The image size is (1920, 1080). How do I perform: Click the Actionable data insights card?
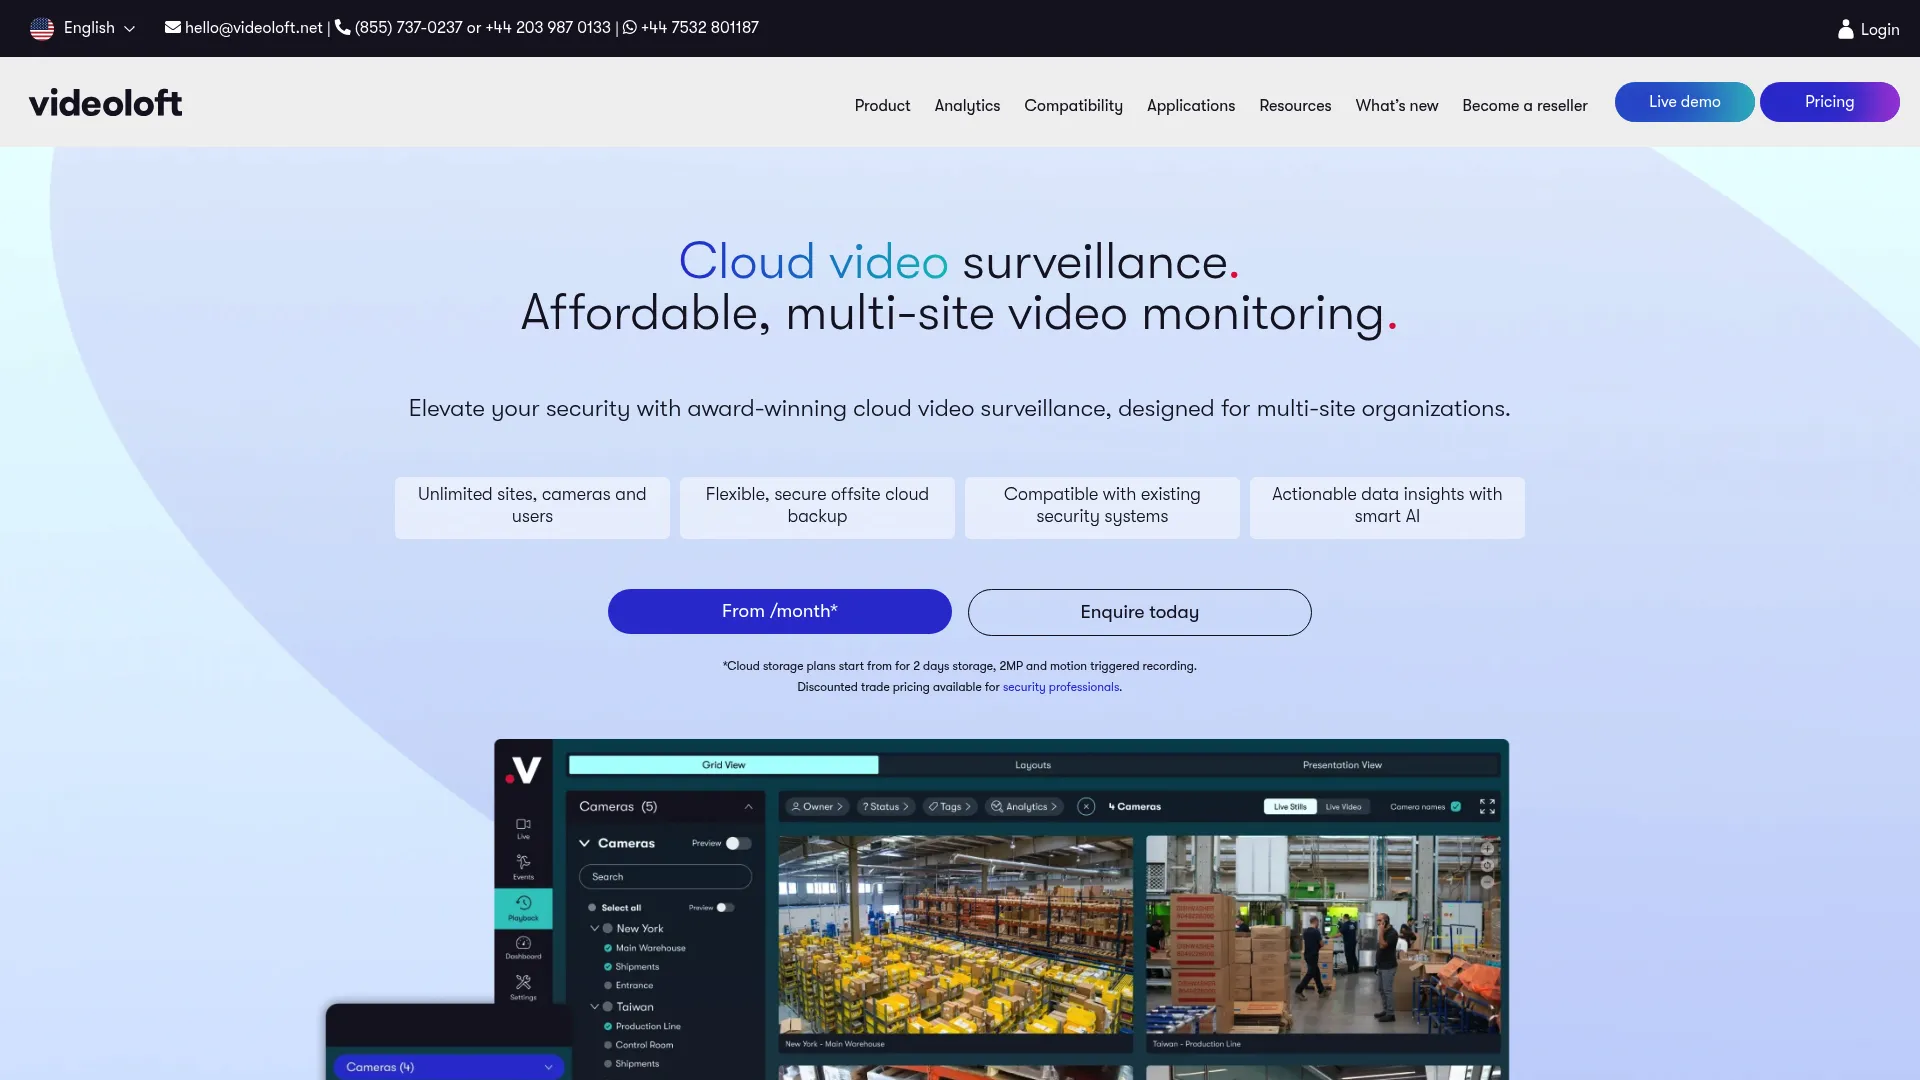(1387, 507)
